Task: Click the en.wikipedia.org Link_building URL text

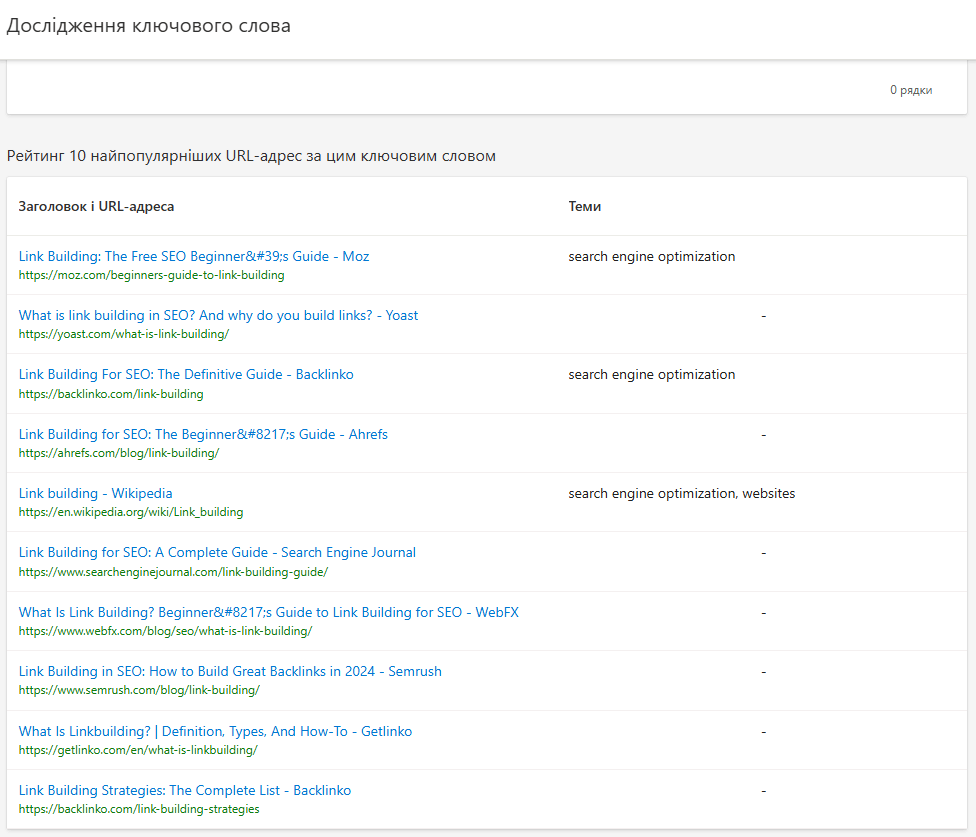Action: point(131,512)
